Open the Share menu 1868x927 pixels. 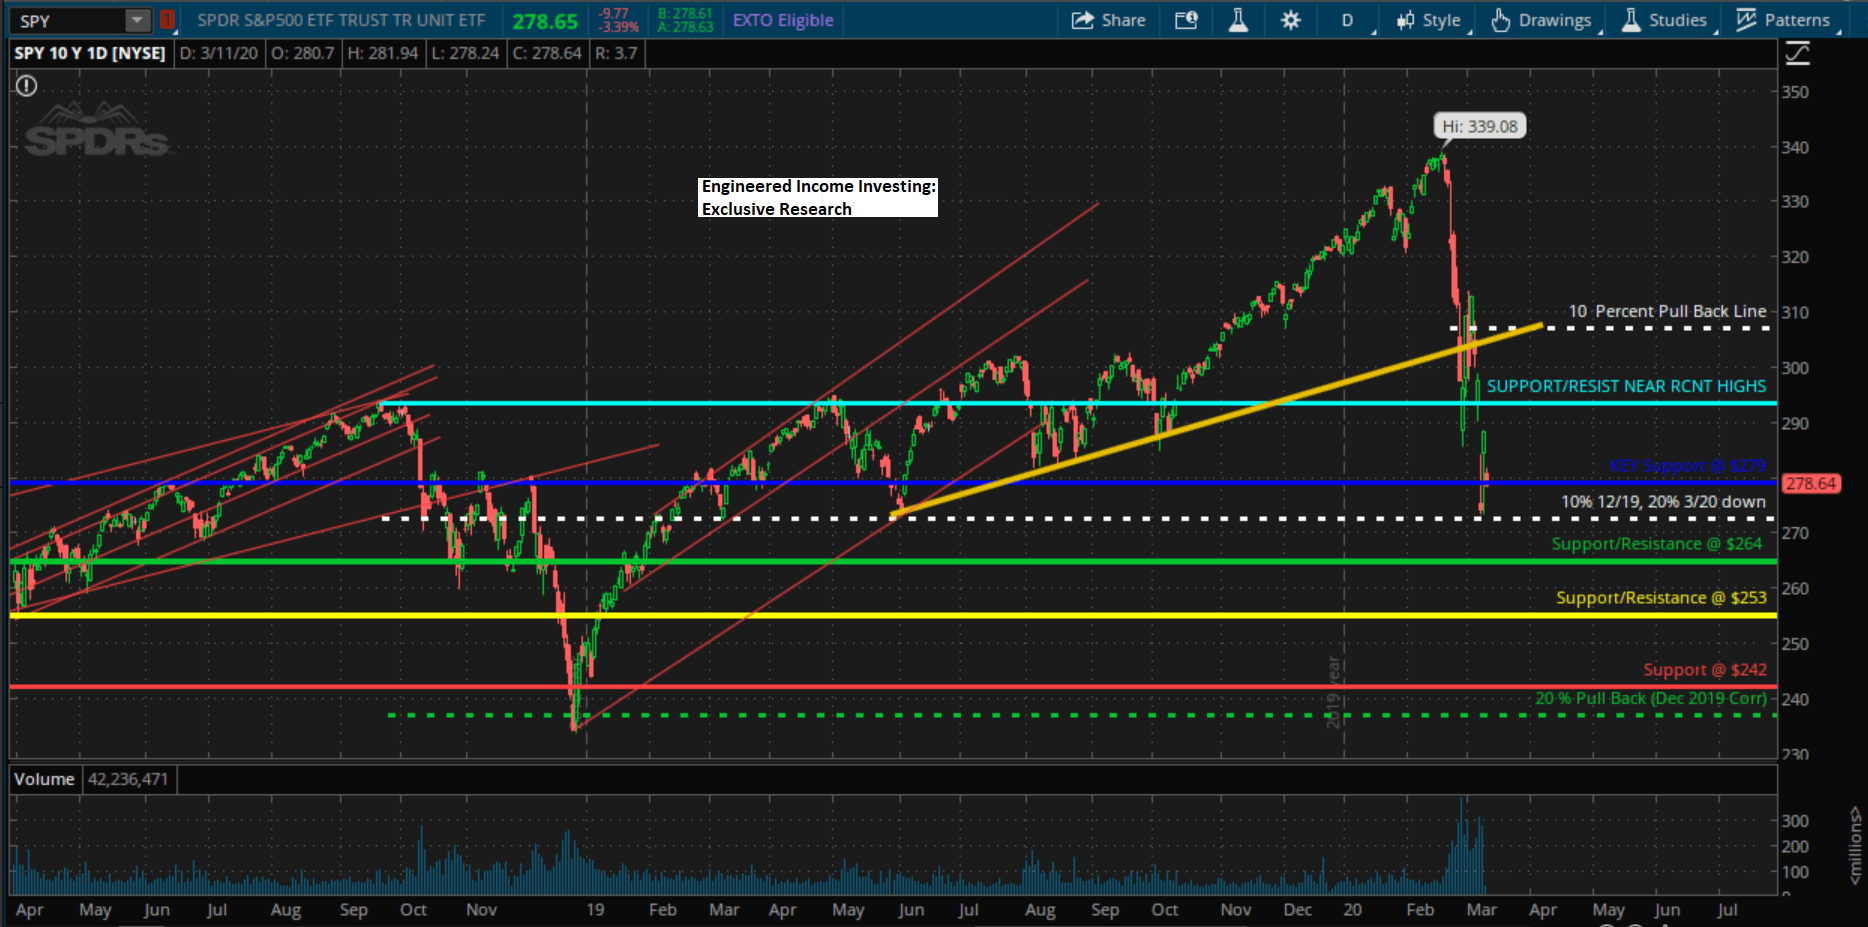click(x=1108, y=20)
